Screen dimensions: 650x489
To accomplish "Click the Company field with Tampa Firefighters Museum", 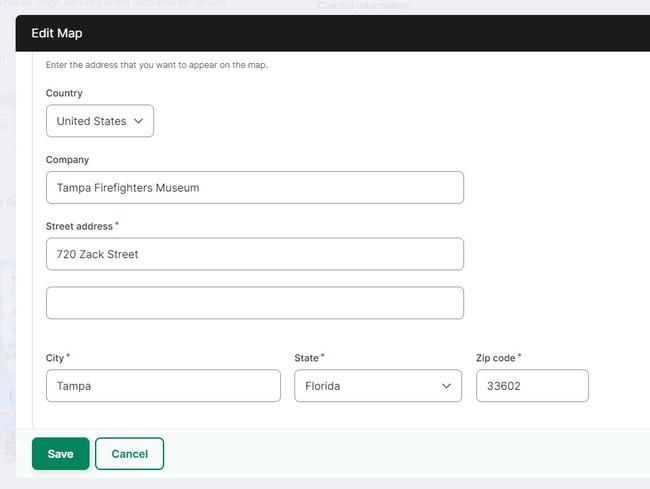I will click(x=254, y=187).
